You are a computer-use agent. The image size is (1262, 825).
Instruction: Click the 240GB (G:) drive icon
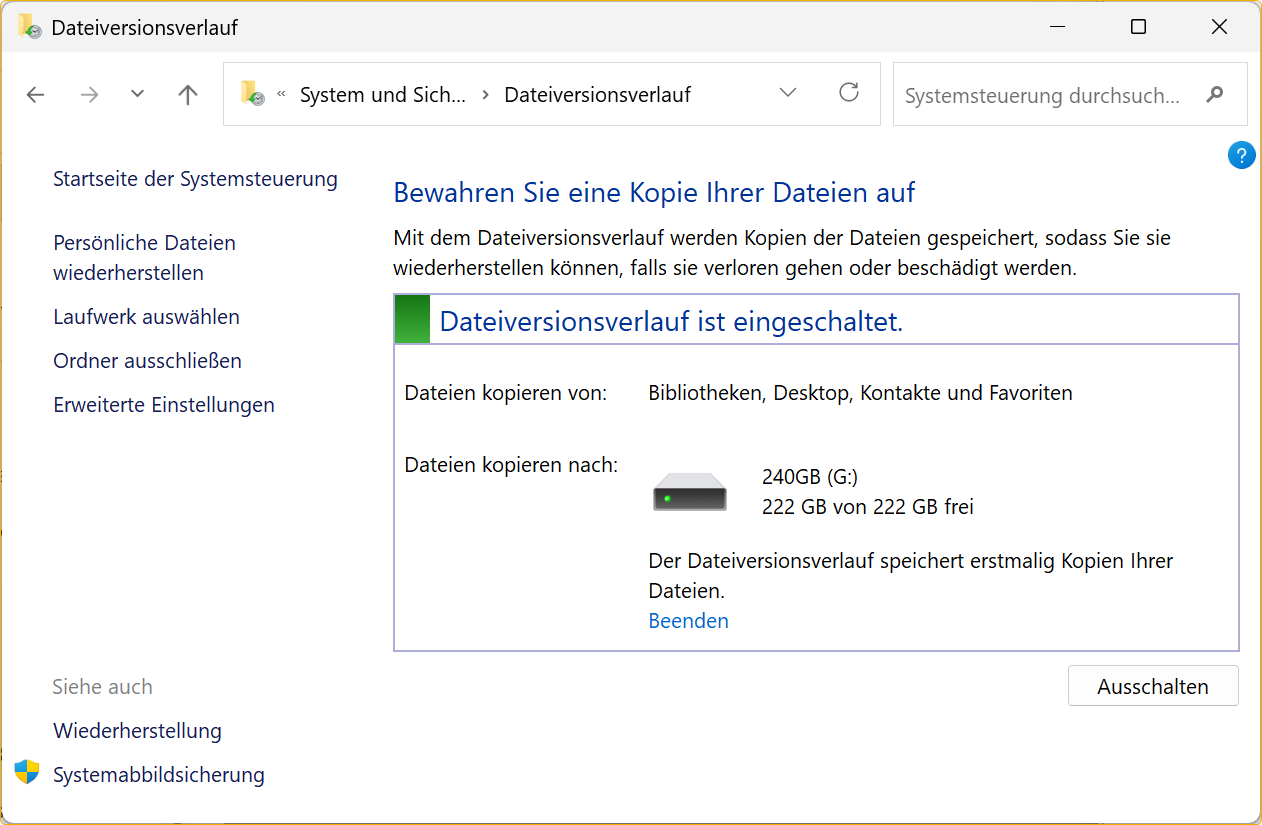pos(689,492)
